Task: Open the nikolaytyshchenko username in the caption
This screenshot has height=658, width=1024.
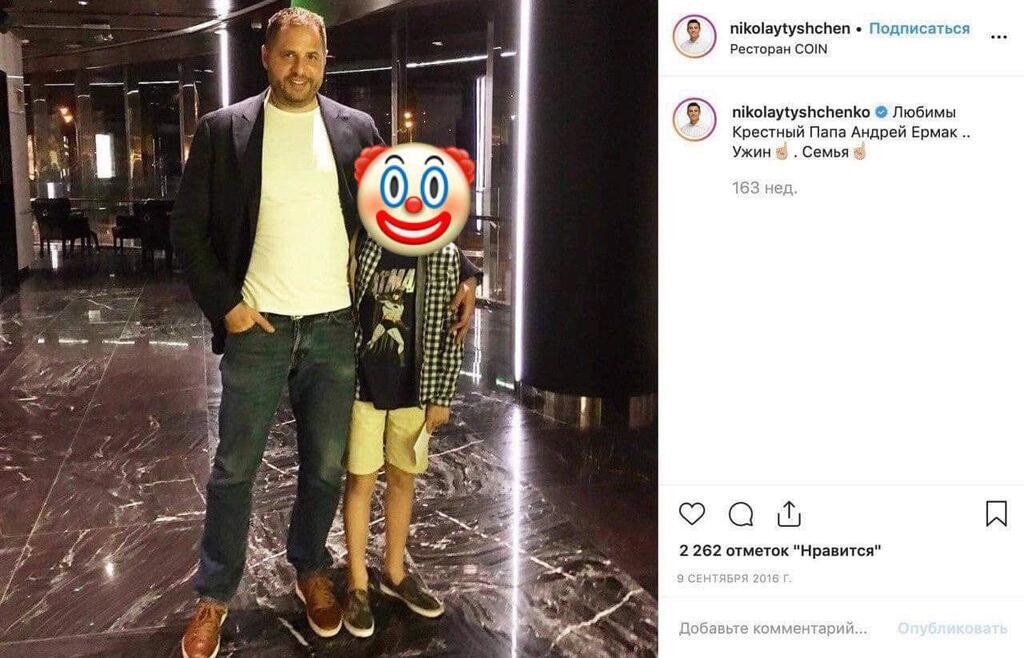Action: (x=801, y=112)
